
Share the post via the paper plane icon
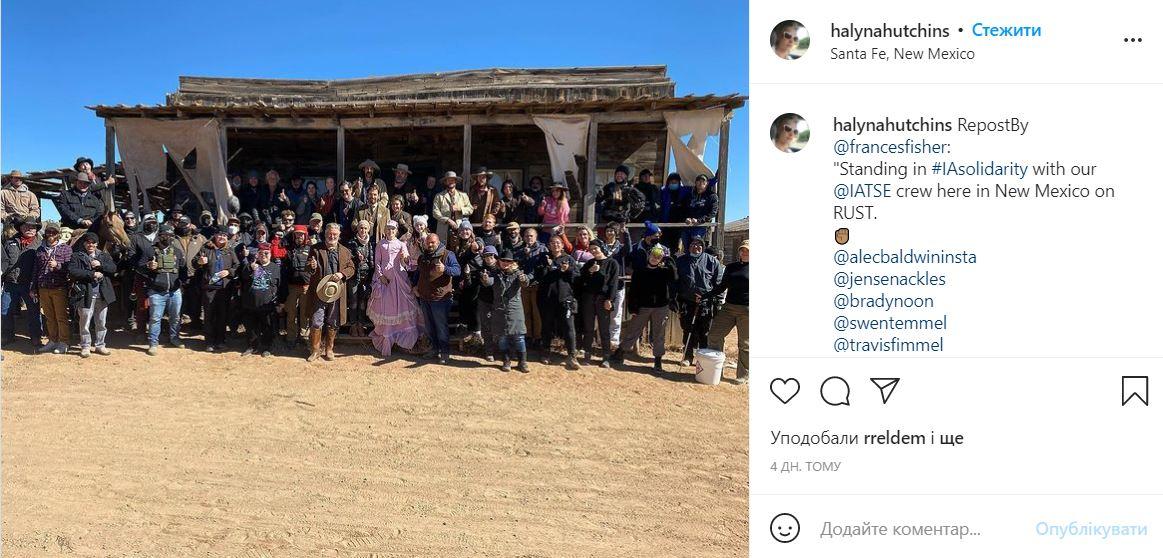coord(885,390)
